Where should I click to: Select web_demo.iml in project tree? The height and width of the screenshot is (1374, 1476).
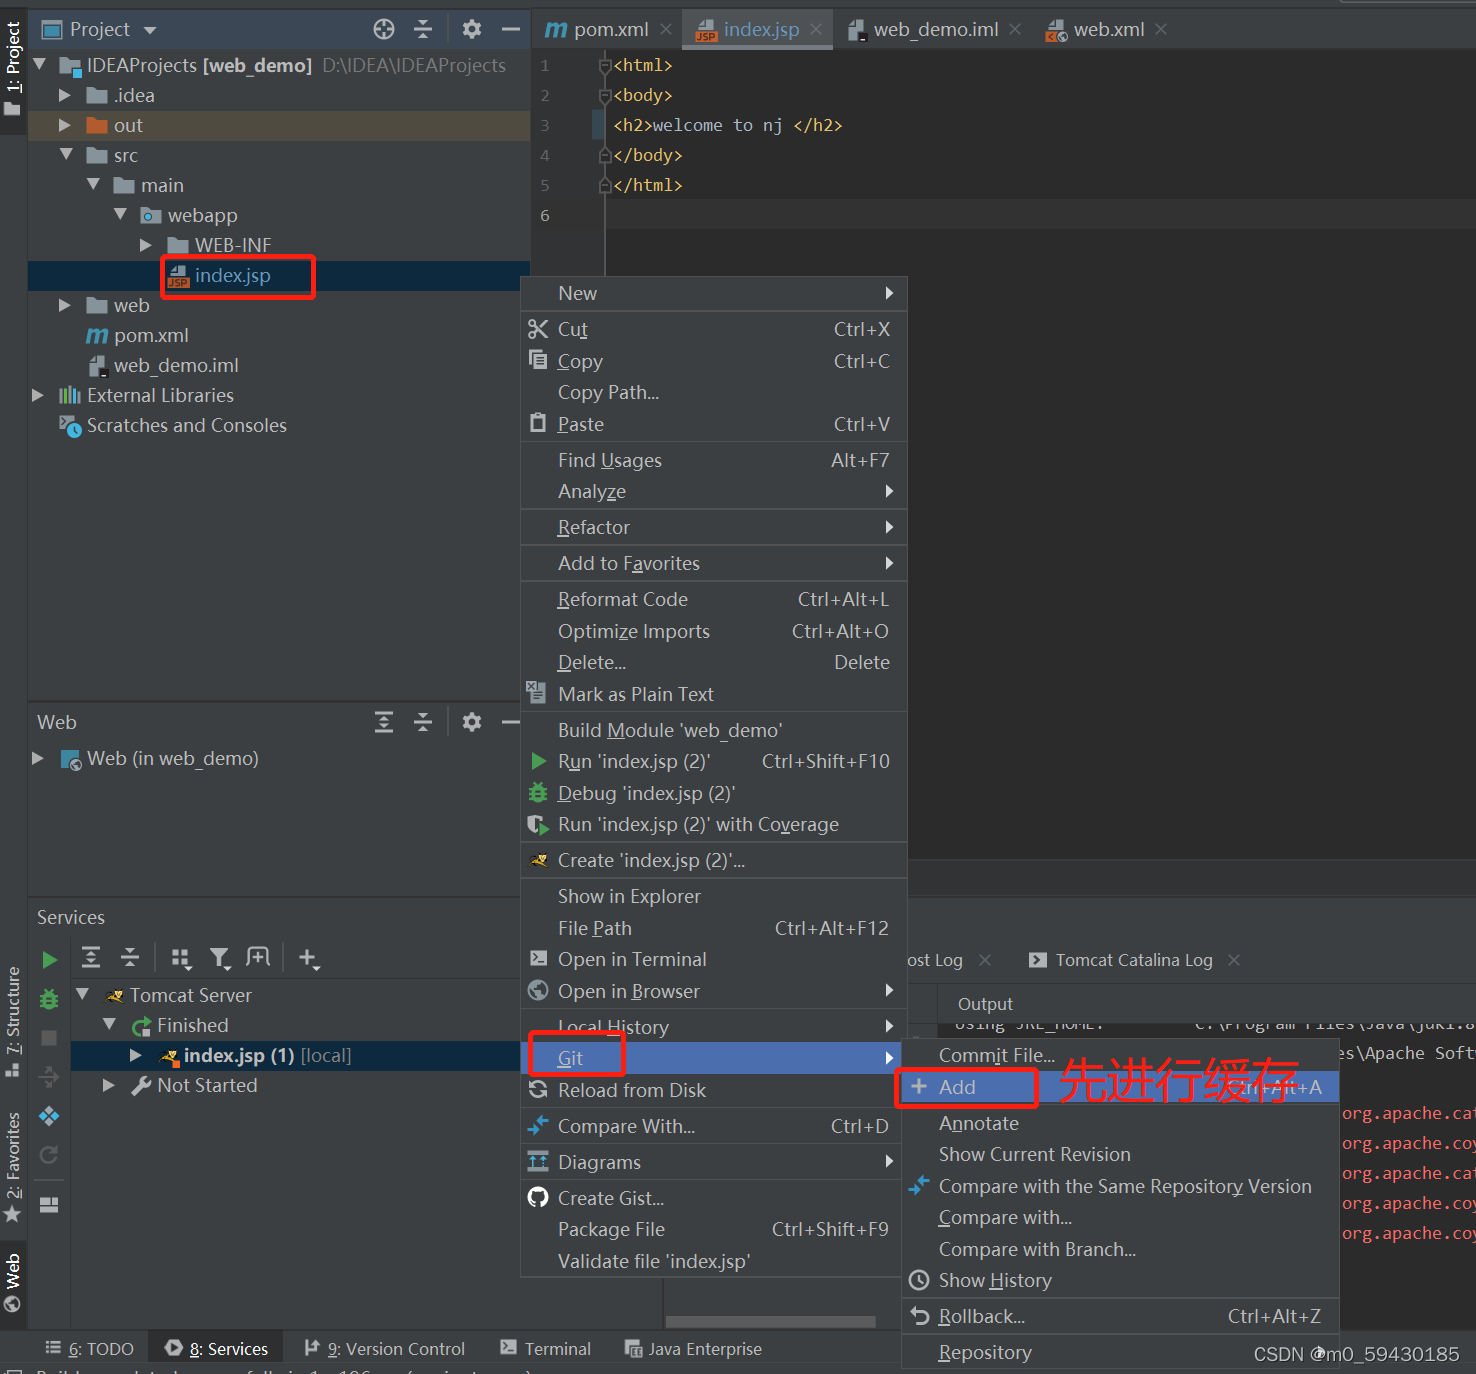pos(176,365)
